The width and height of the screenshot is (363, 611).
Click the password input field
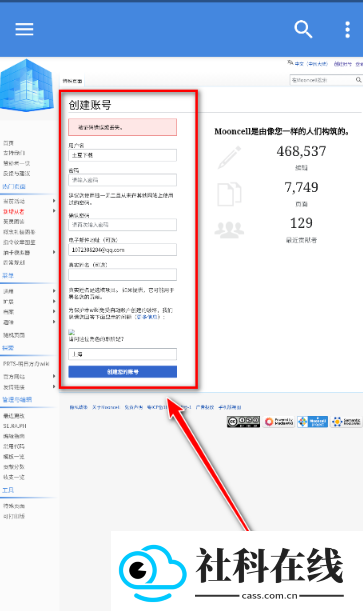coord(122,180)
